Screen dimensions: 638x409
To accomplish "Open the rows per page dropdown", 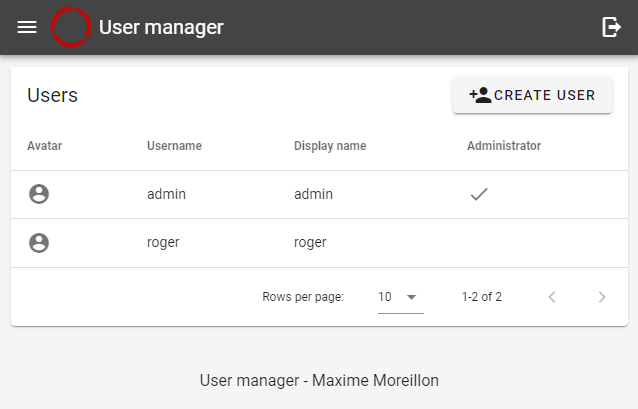I will coord(401,297).
